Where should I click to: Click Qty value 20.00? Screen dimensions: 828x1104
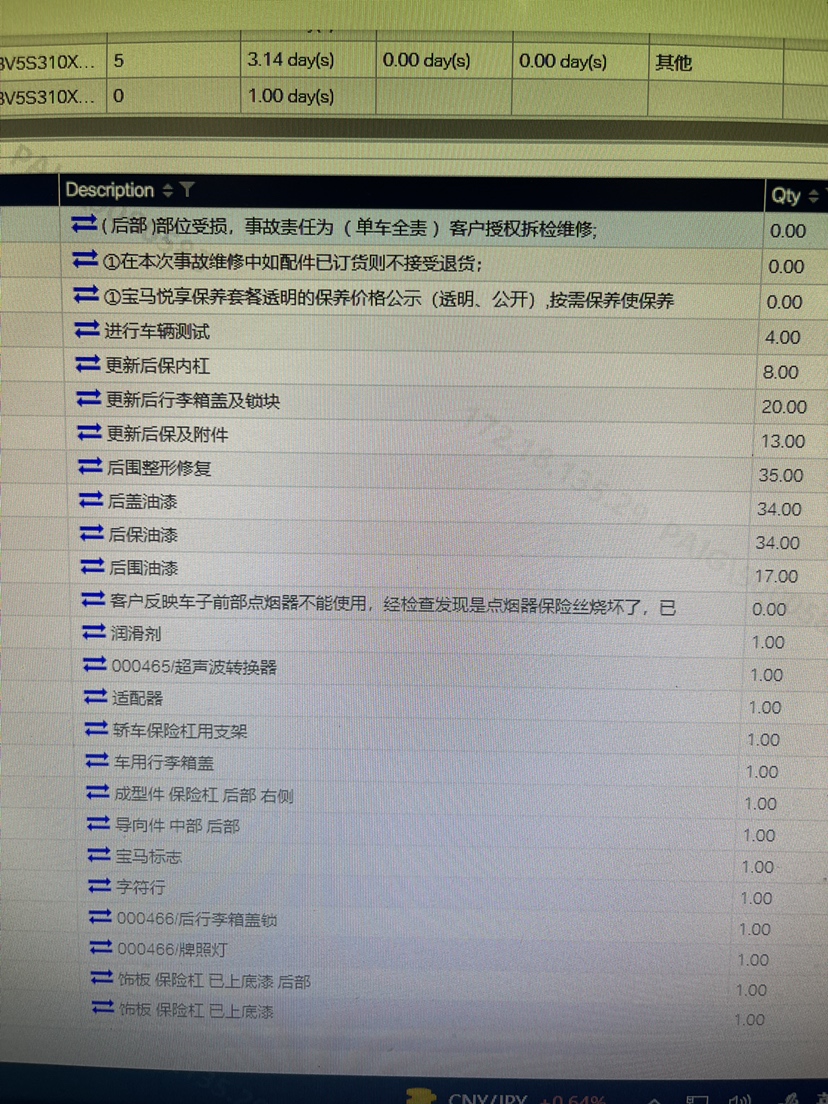click(x=784, y=407)
